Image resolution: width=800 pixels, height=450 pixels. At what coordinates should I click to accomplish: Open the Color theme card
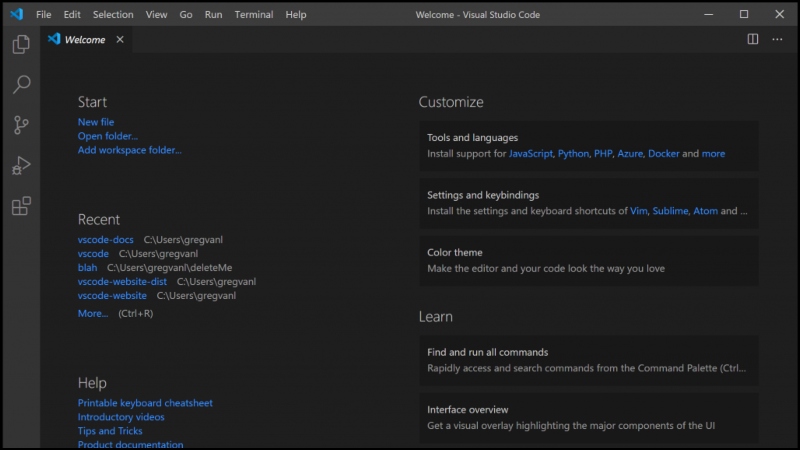(589, 261)
